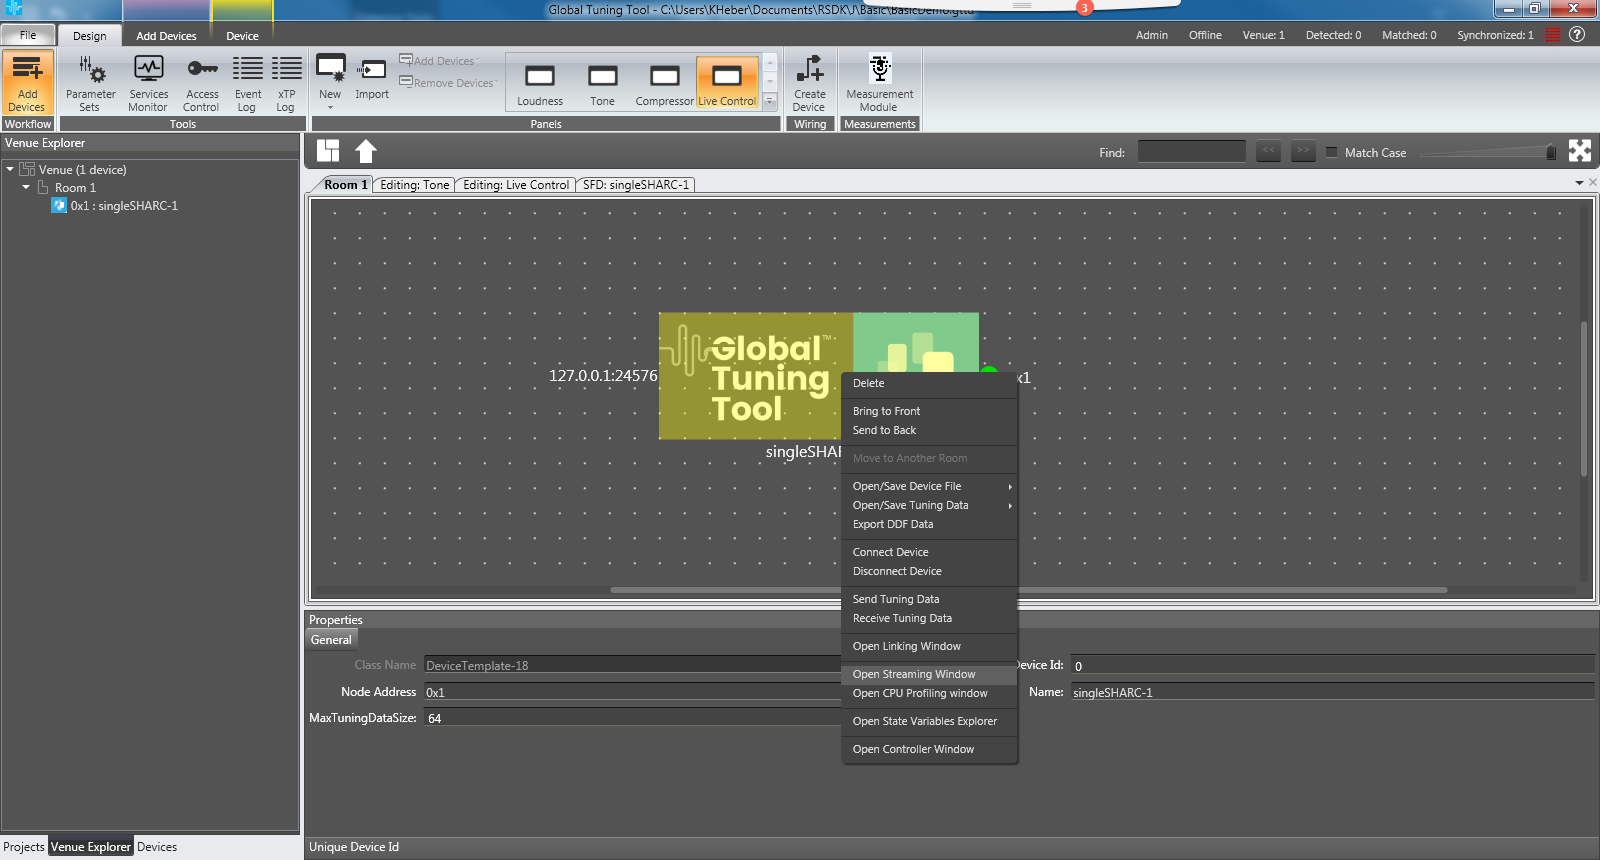Click the Find input field
1600x860 pixels.
(1192, 151)
